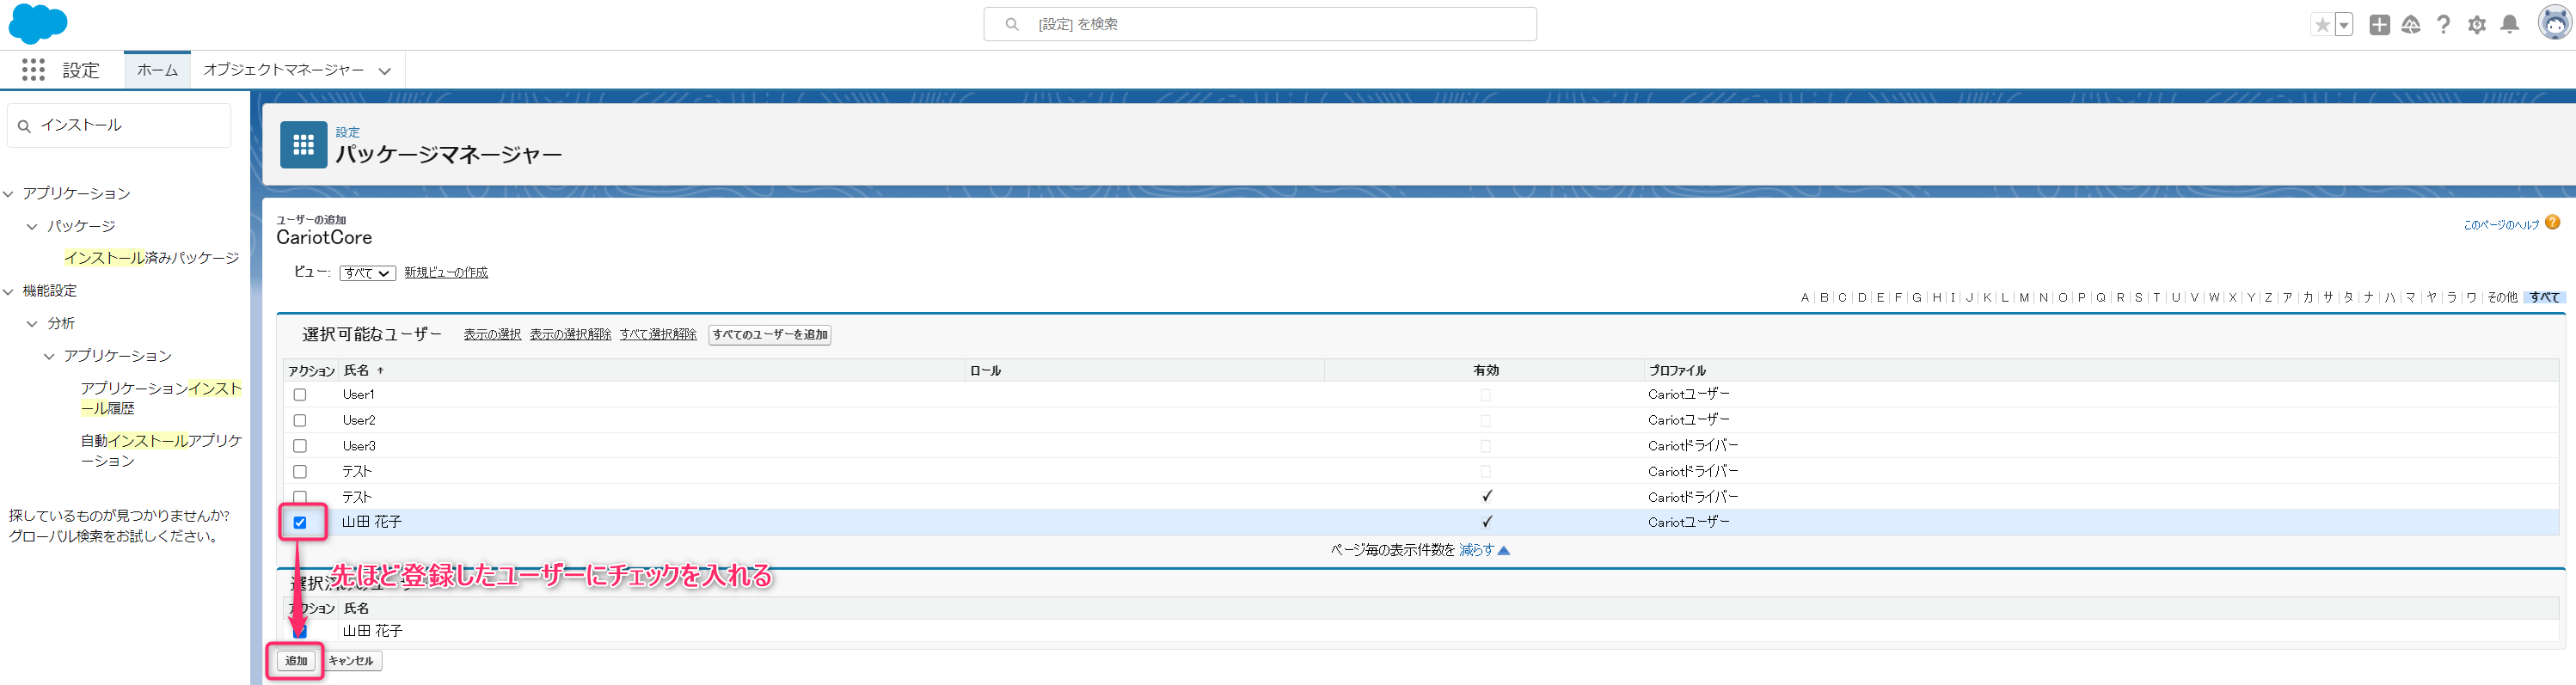Screen dimensions: 2576x685
Task: Filter users by kana ワ
Action: point(2471,297)
